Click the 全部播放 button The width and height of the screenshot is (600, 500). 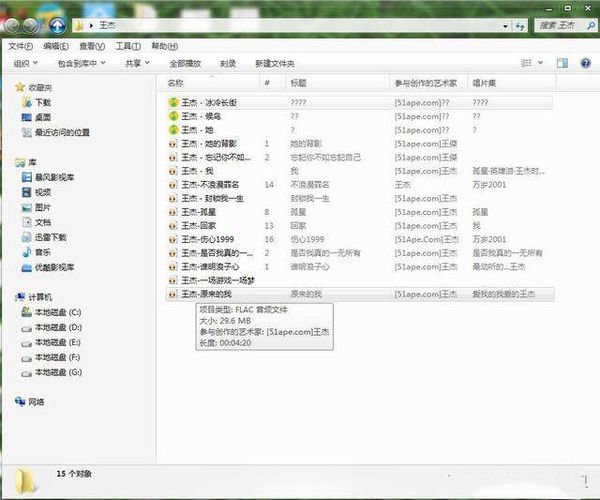point(185,64)
